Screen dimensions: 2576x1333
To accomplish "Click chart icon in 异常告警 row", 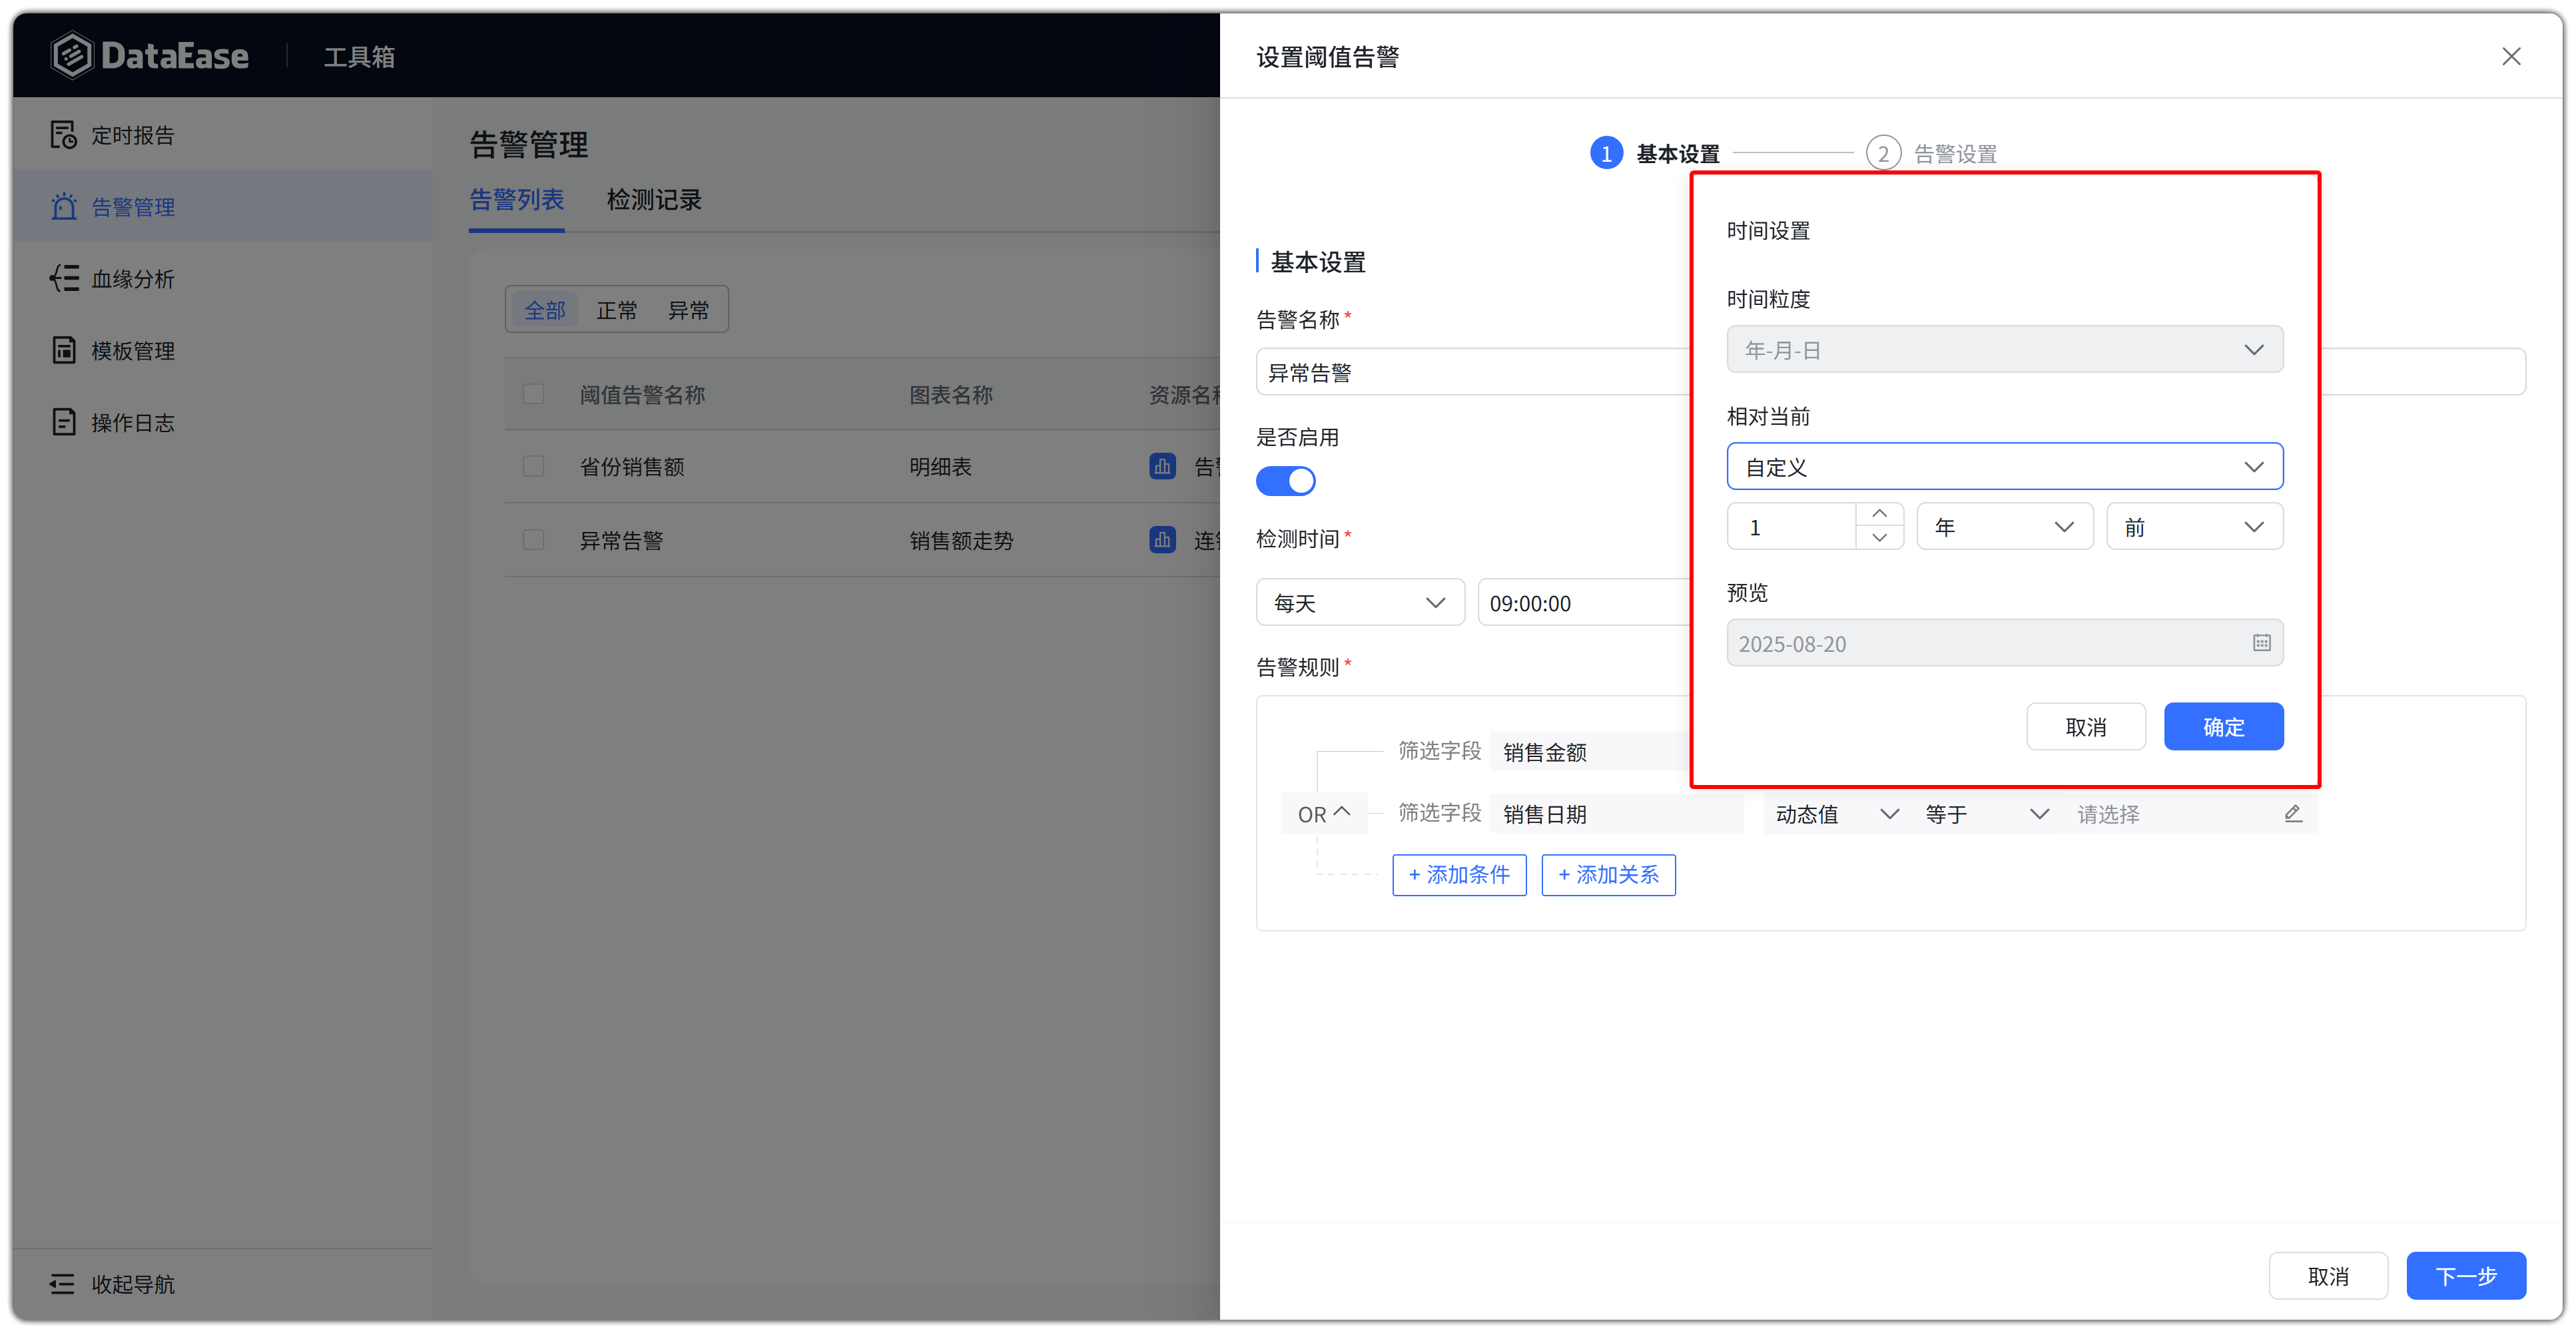I will pyautogui.click(x=1162, y=540).
